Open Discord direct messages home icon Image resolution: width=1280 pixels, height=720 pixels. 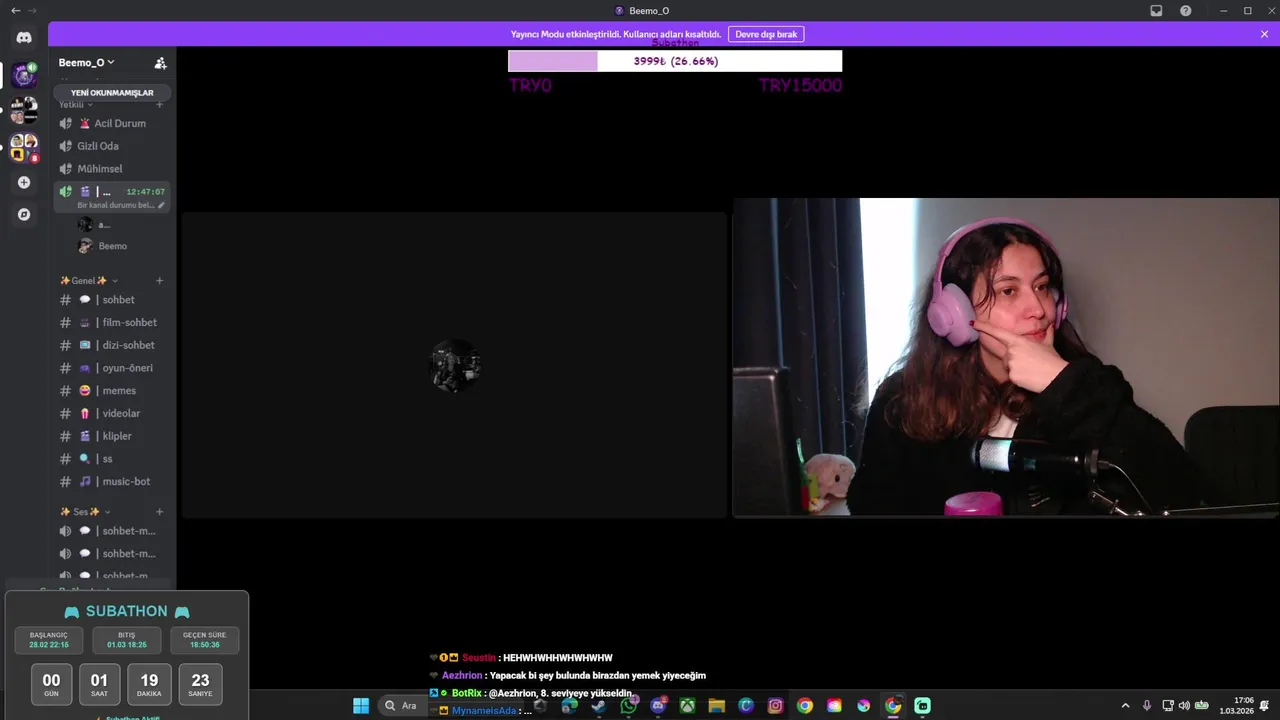pos(24,37)
